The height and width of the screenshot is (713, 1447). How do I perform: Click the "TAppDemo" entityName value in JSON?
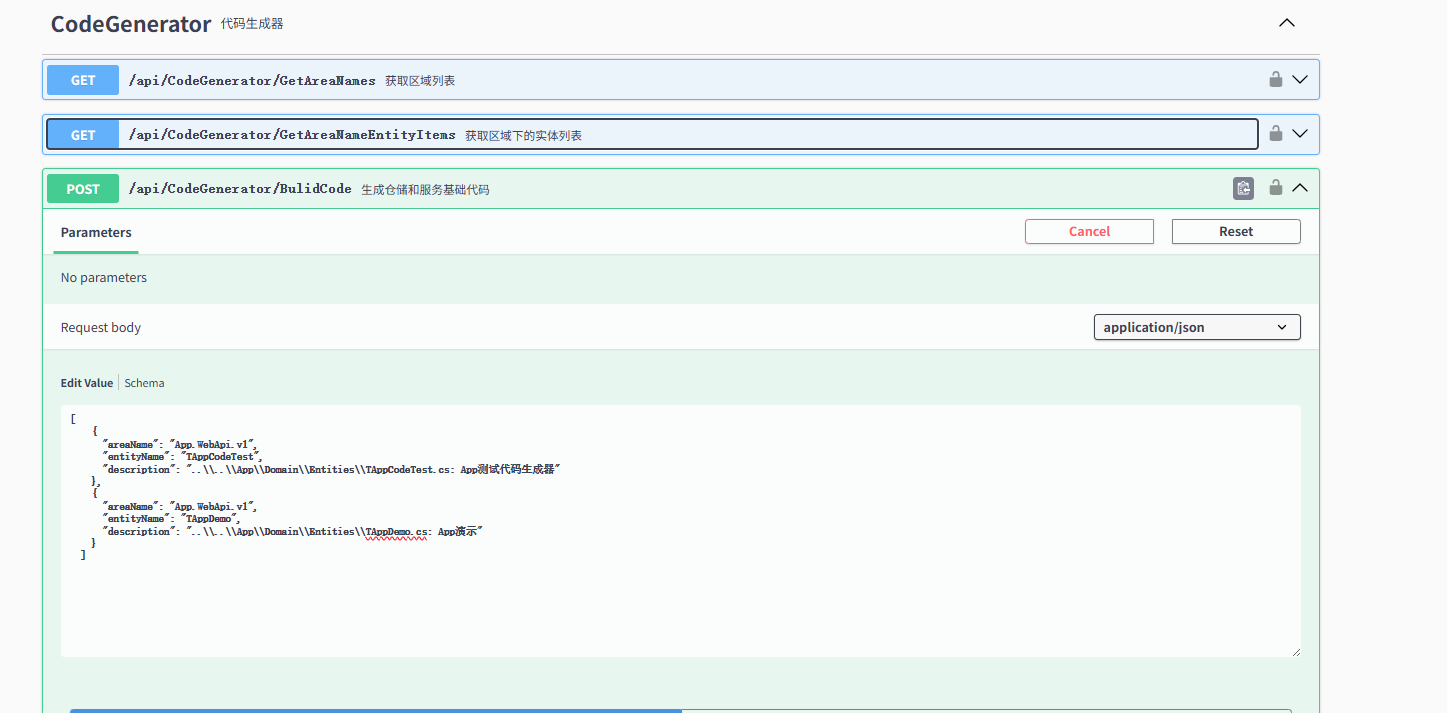click(x=209, y=519)
